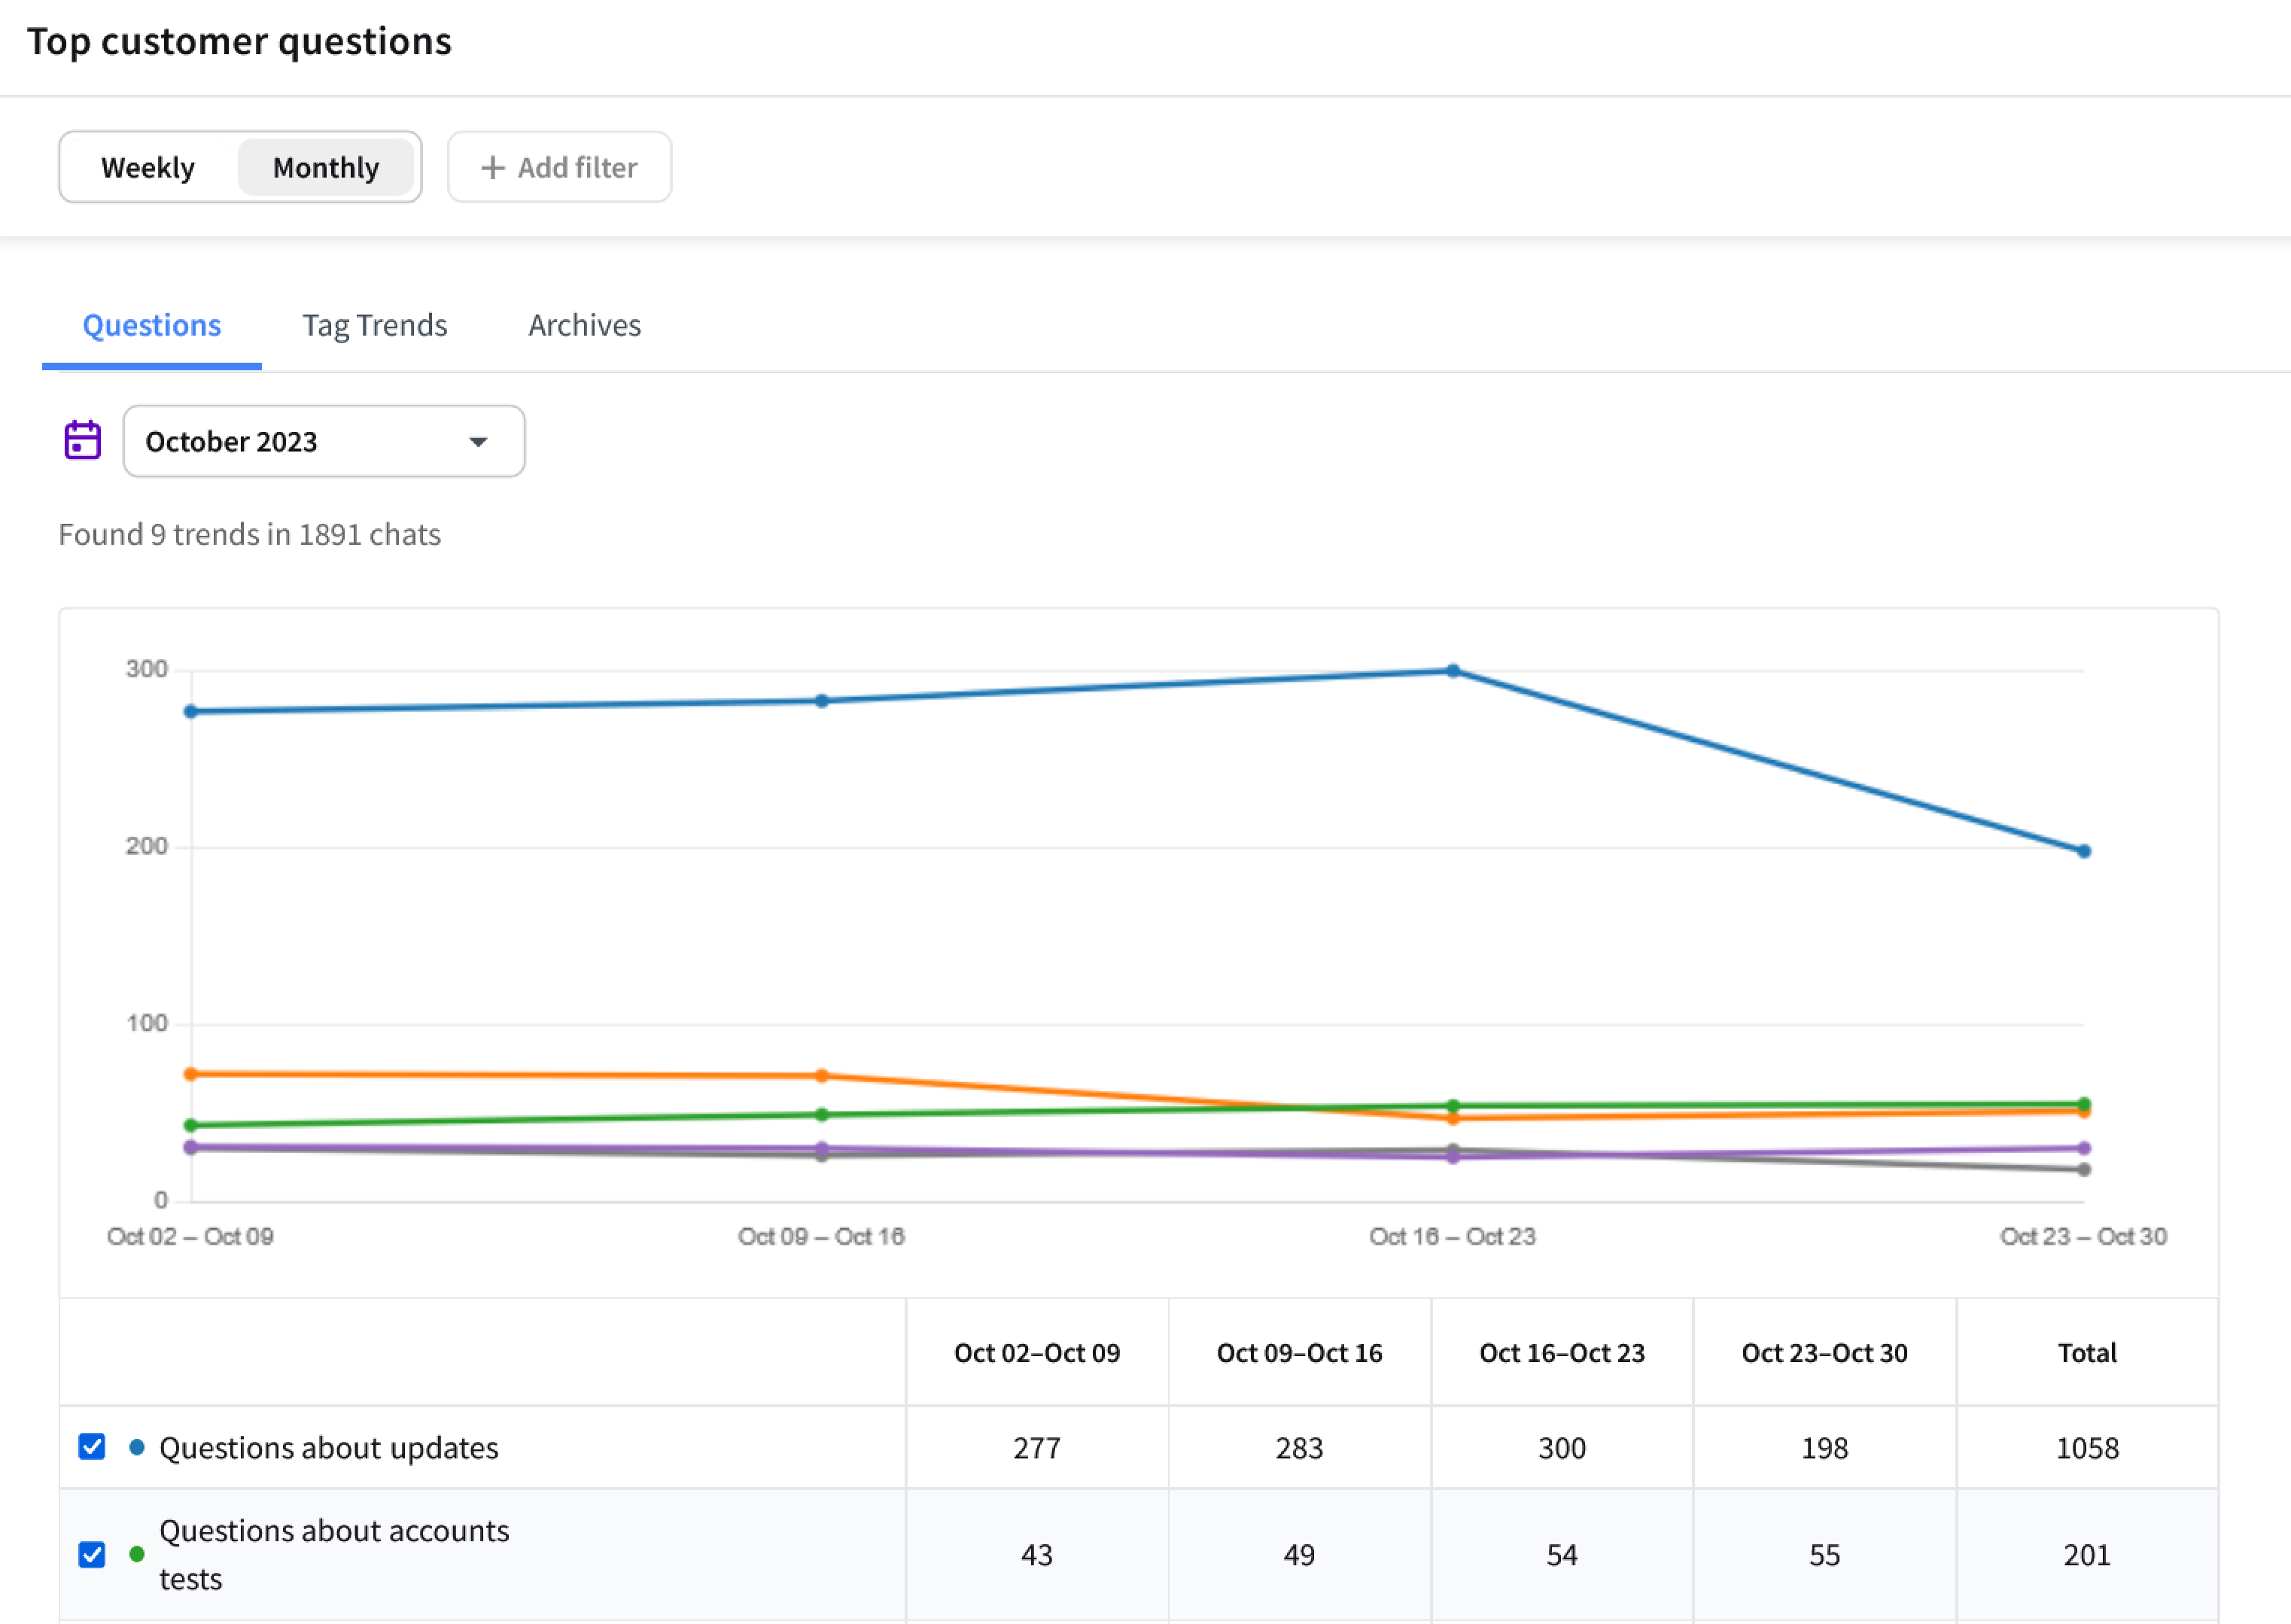Click the cell with value 277
The image size is (2291, 1624).
pyautogui.click(x=1037, y=1448)
